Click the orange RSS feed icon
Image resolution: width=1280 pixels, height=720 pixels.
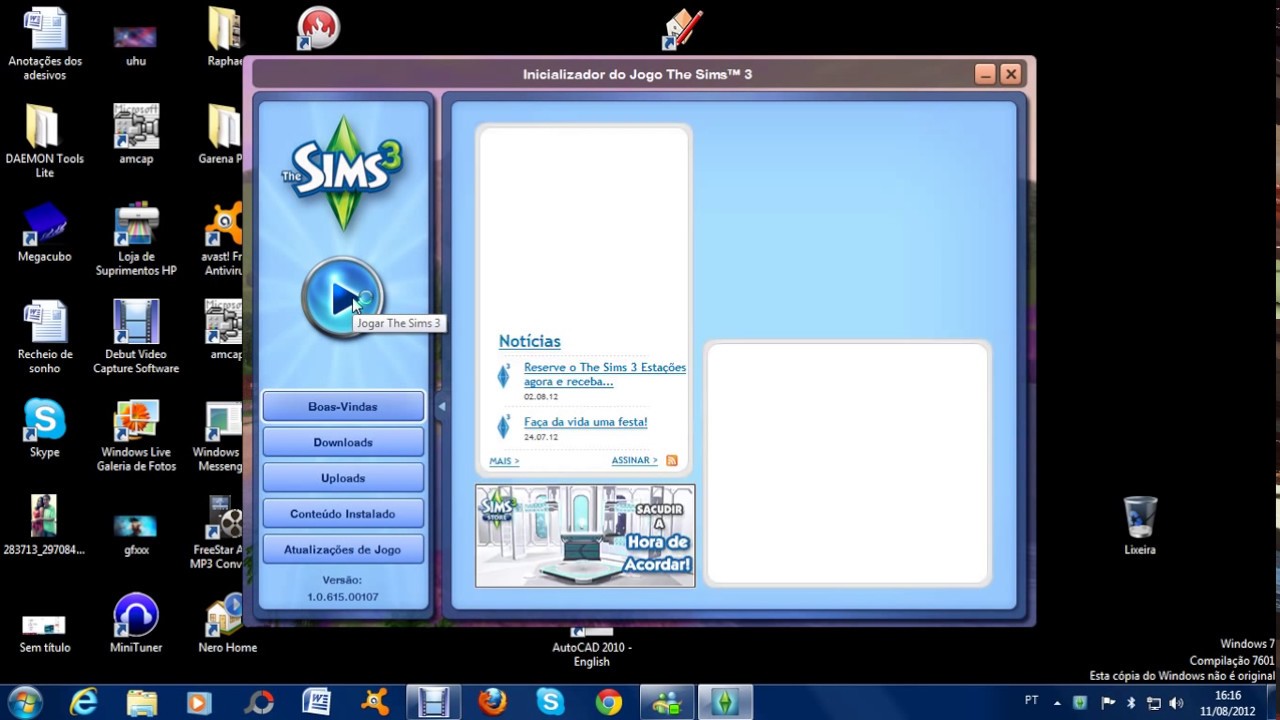tap(672, 461)
